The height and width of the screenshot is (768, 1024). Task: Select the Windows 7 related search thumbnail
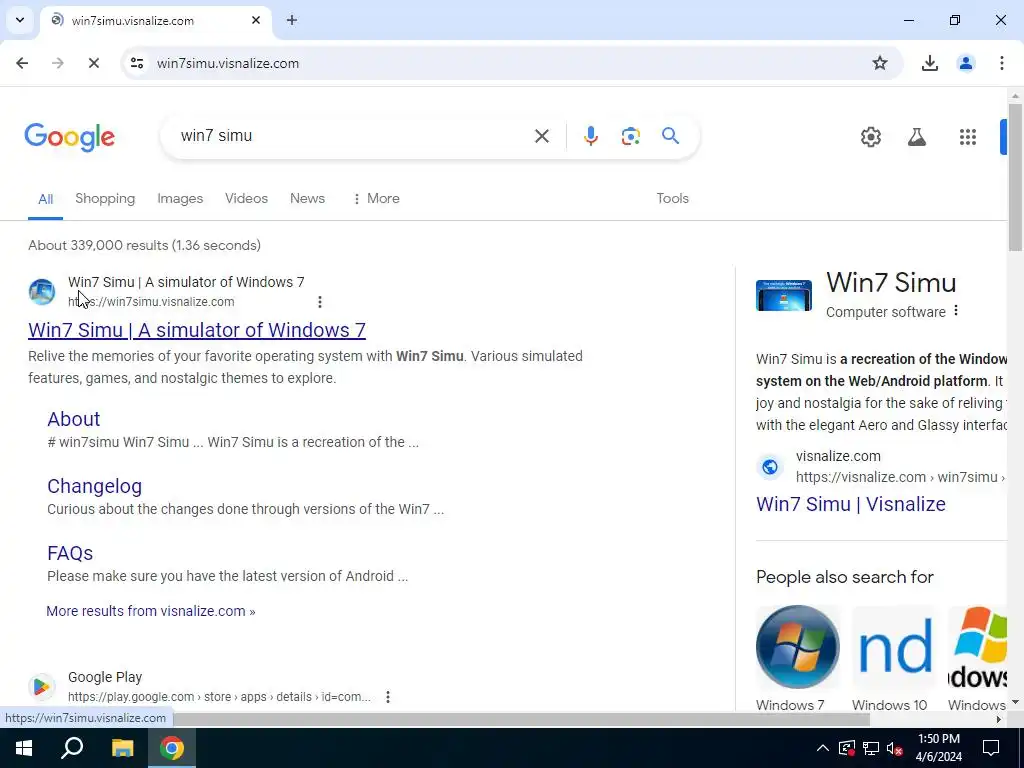[x=797, y=647]
